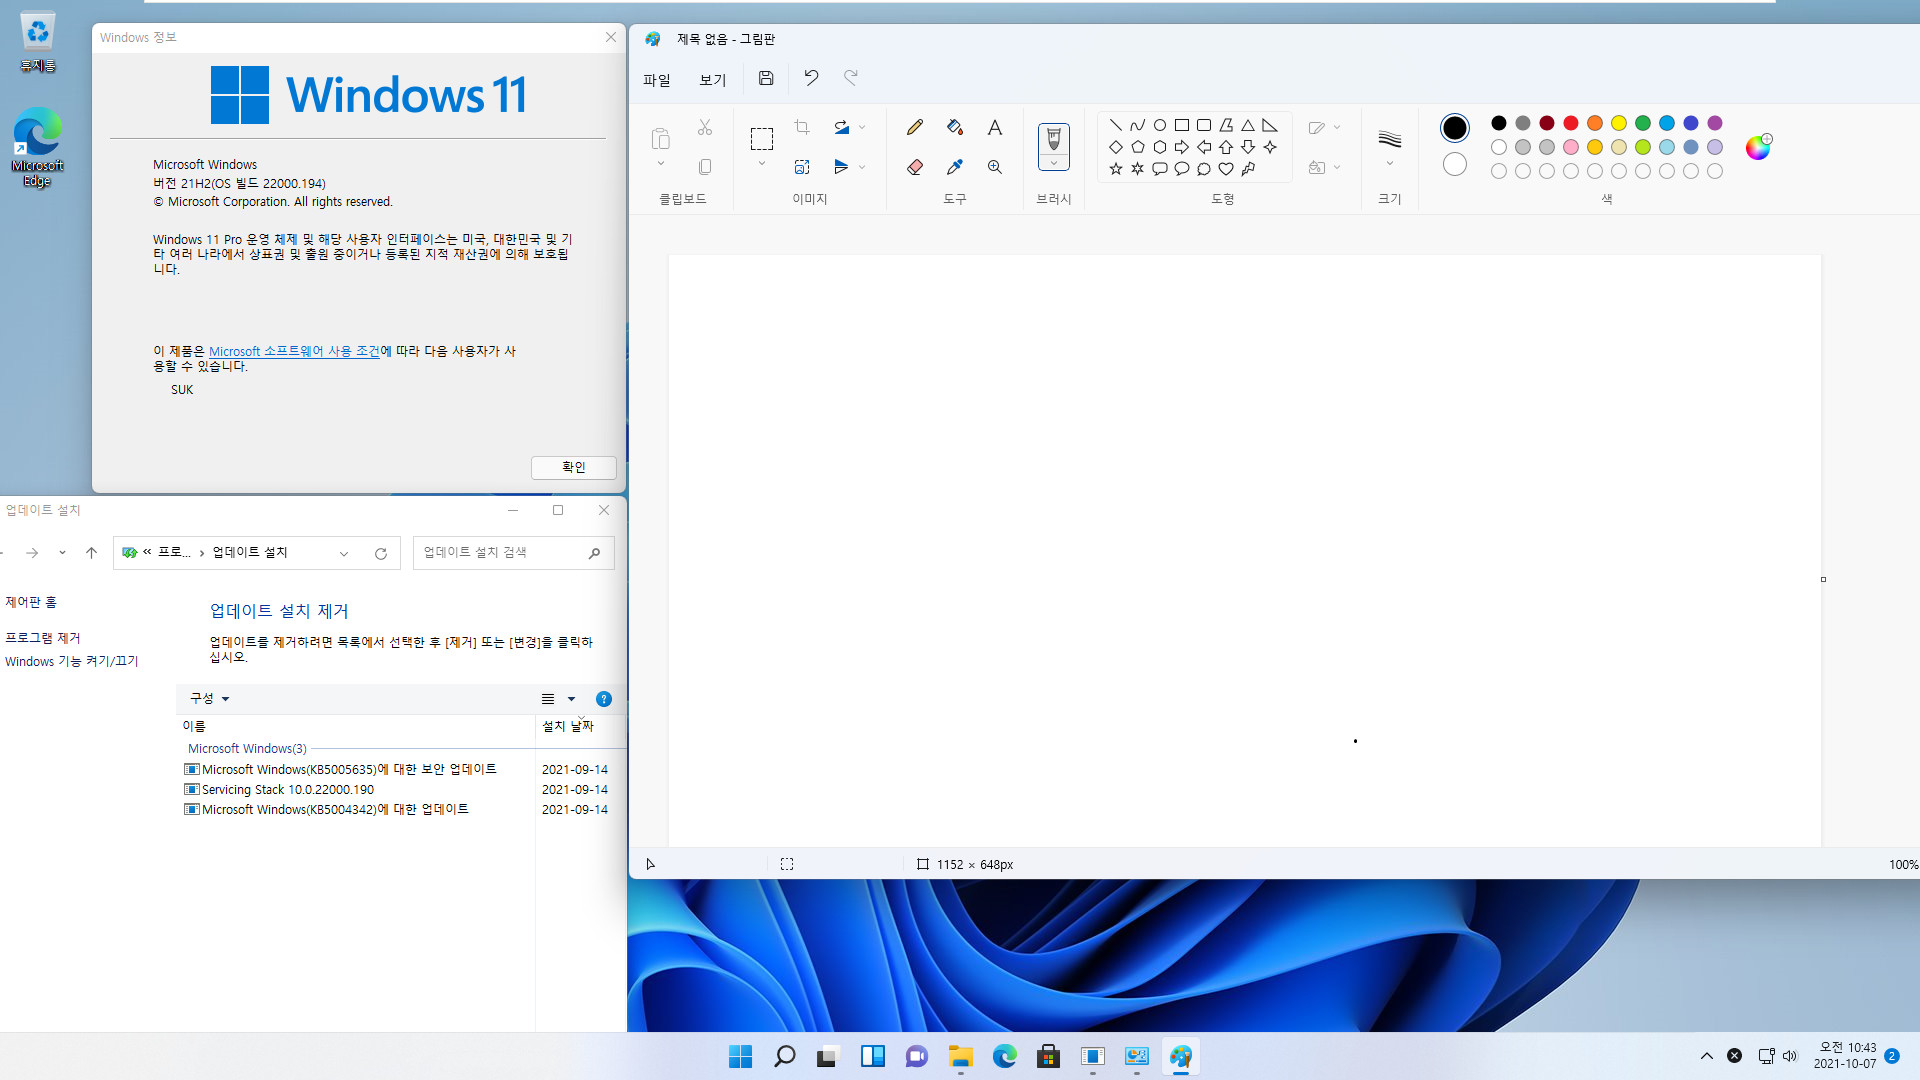
Task: Click the Up folder arrow in navigation
Action: click(91, 553)
